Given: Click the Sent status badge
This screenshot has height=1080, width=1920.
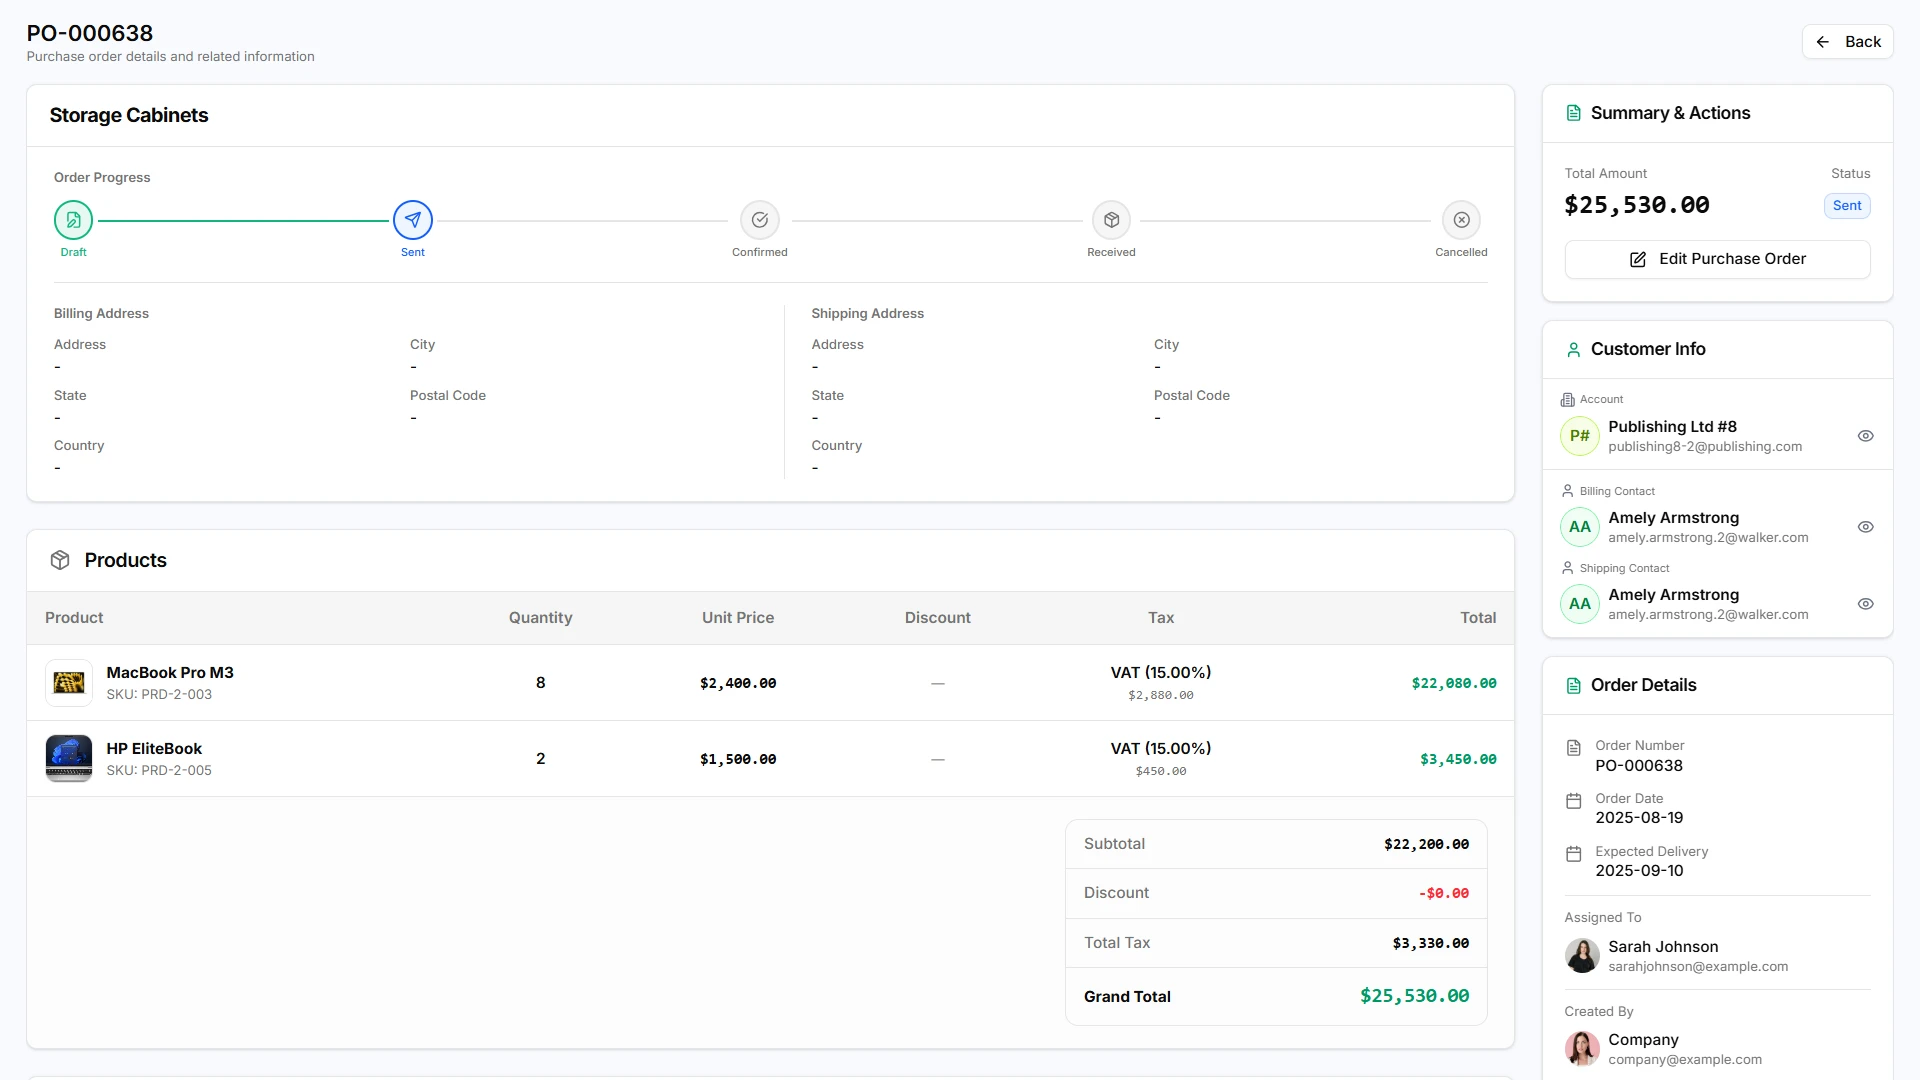Looking at the screenshot, I should tap(1846, 206).
